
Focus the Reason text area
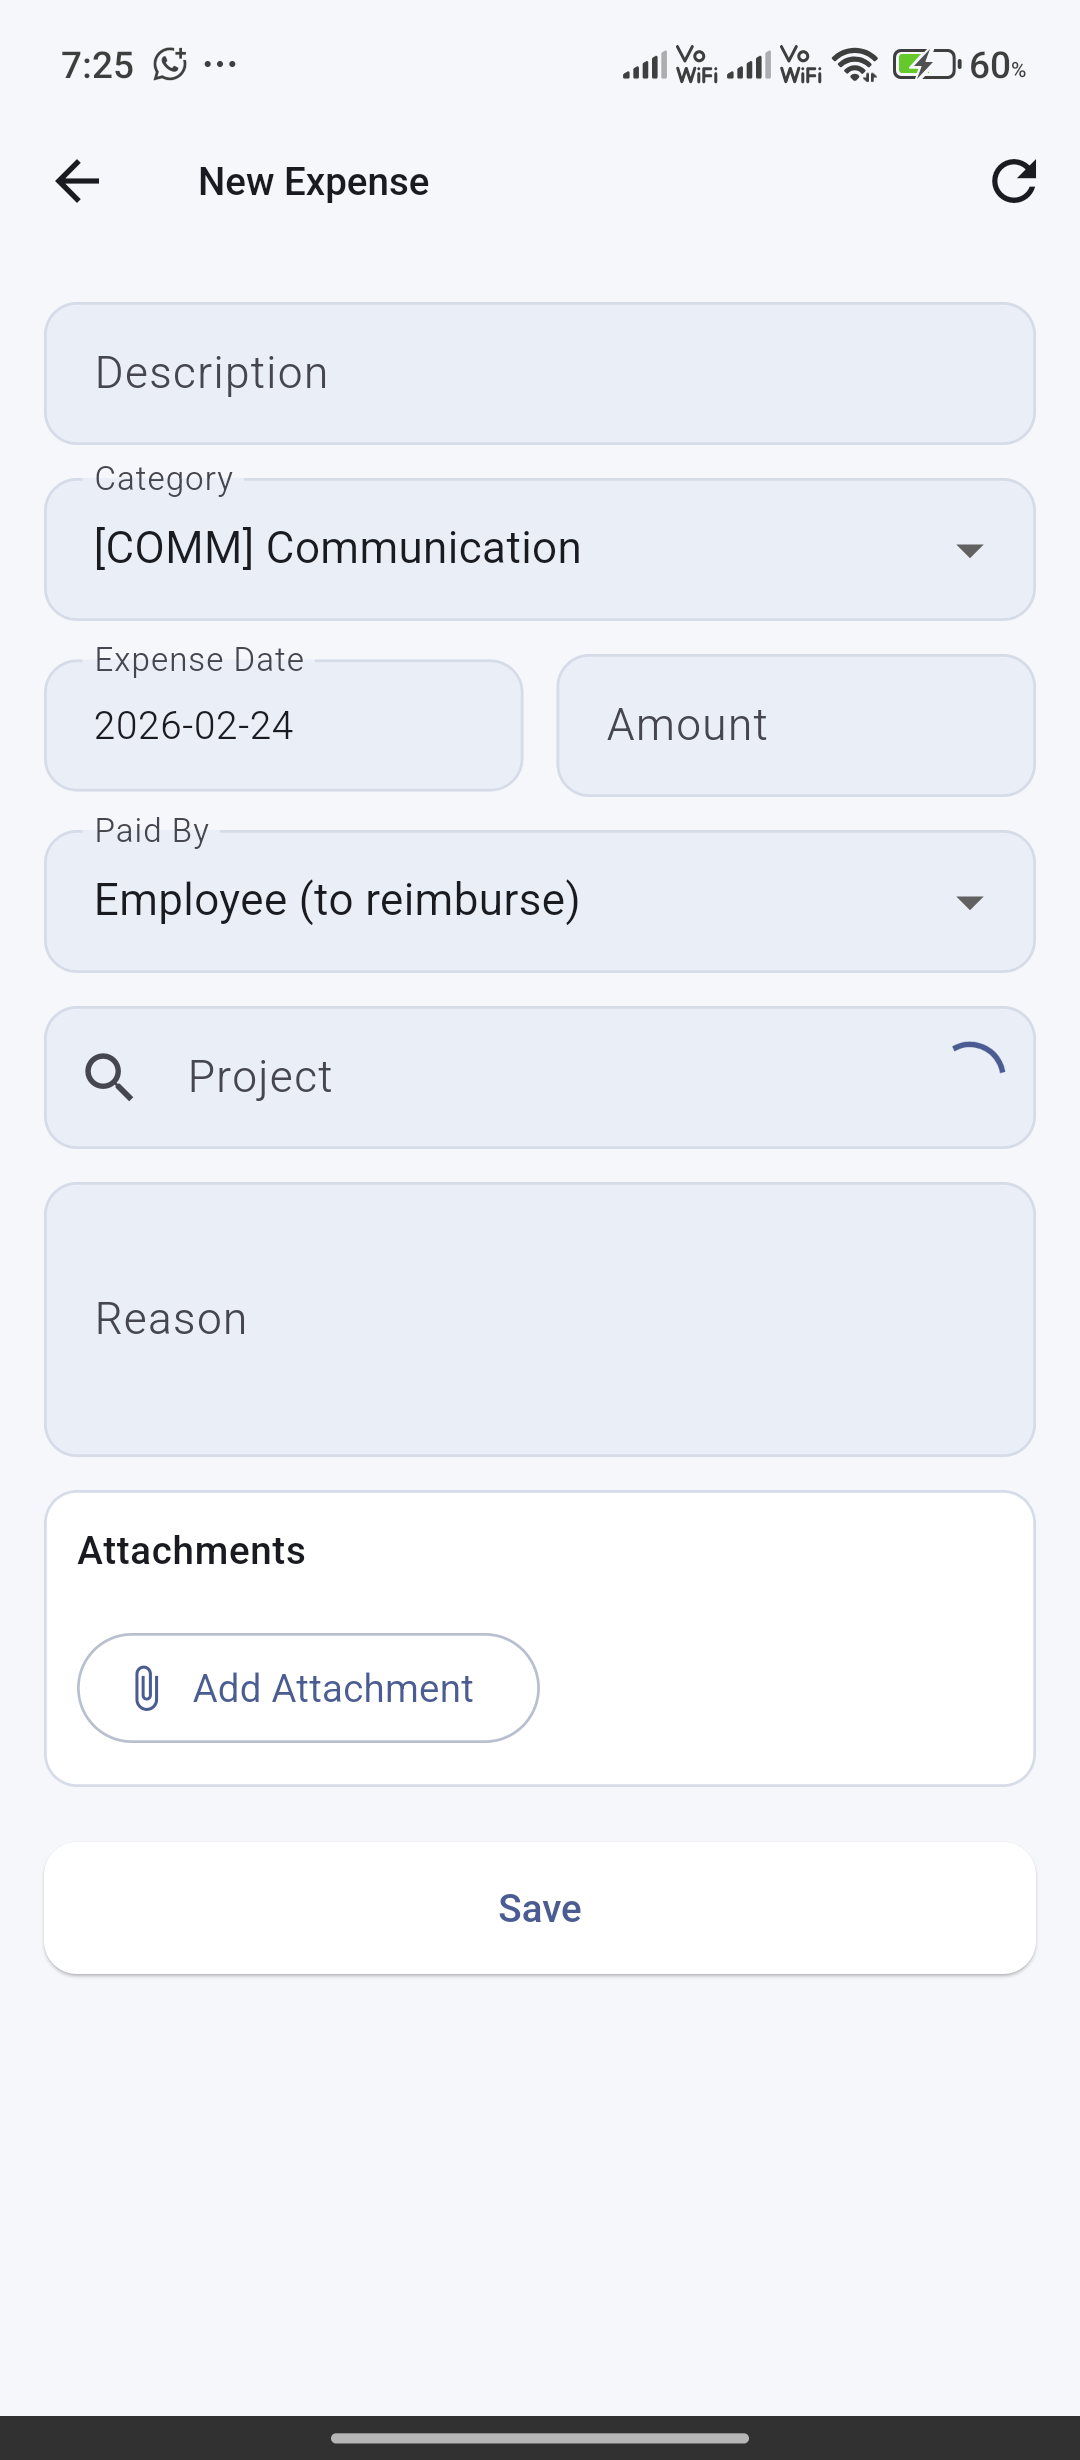[x=540, y=1319]
